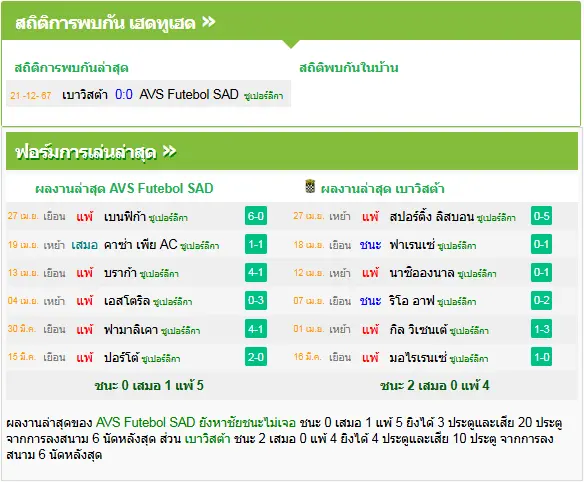Click the 21-12-67 match date
The width and height of the screenshot is (584, 482).
click(31, 96)
